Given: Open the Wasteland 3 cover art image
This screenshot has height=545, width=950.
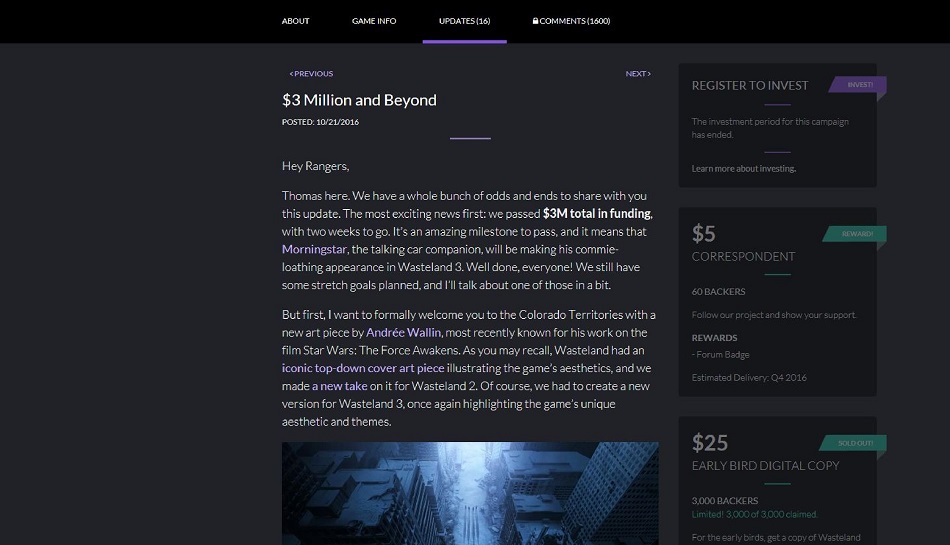Looking at the screenshot, I should (470, 493).
